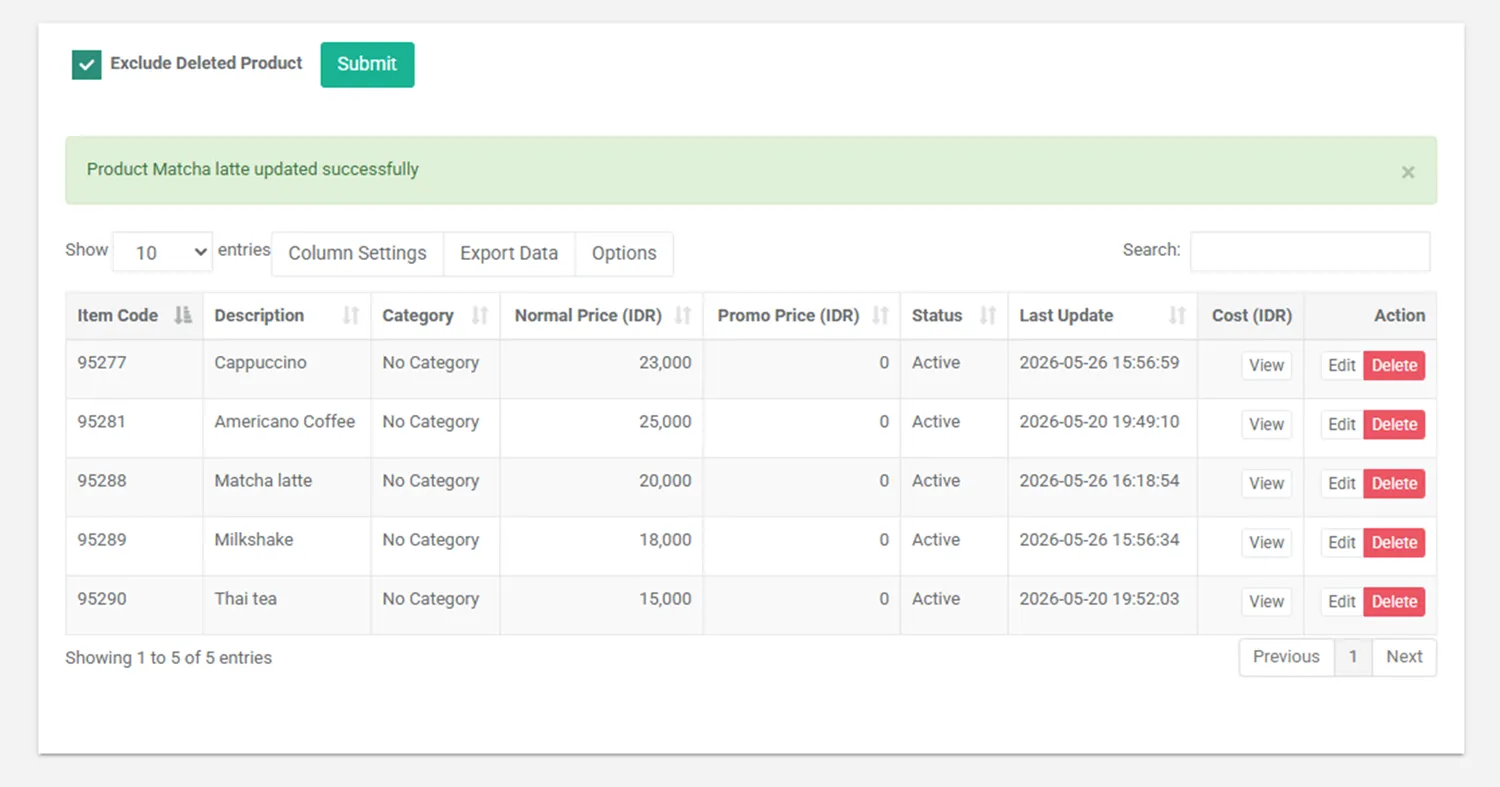
Task: Click timestamp 2026-05-26 15:56:34
Action: [x=1099, y=540]
